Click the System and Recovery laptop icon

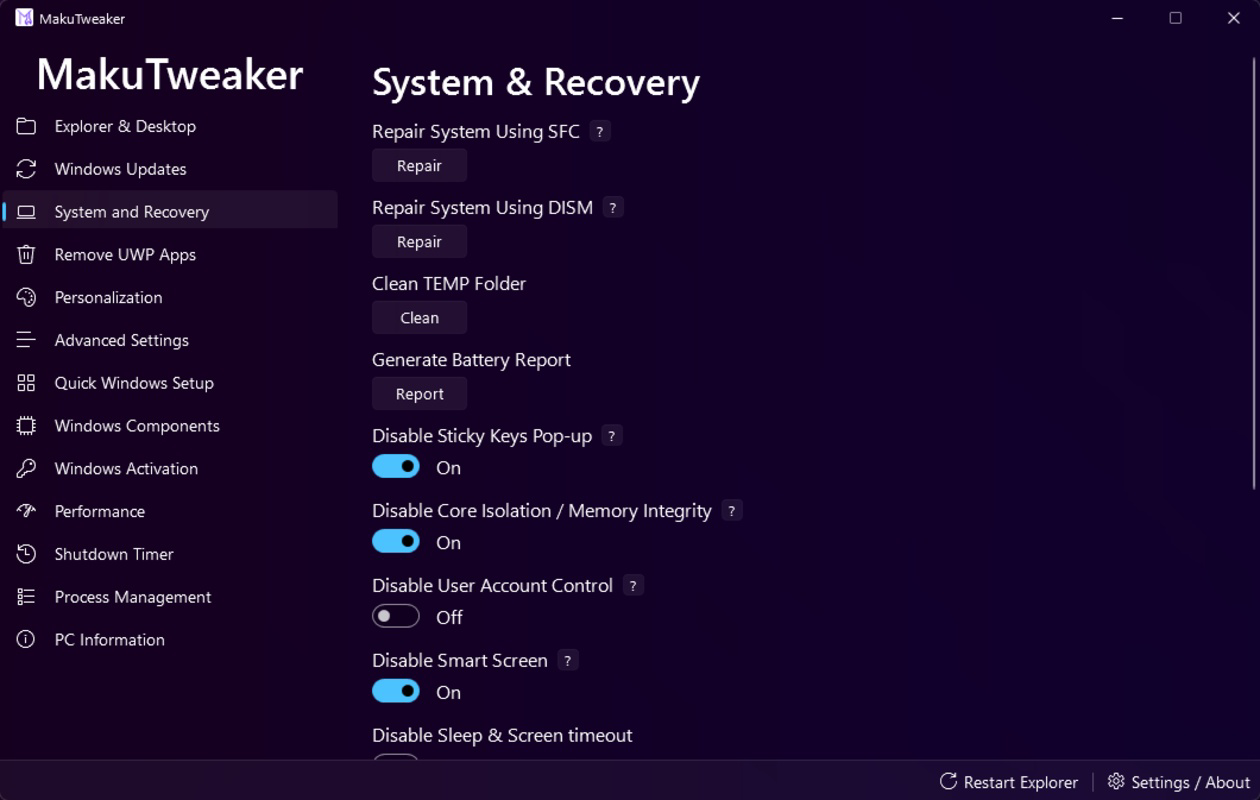(26, 212)
